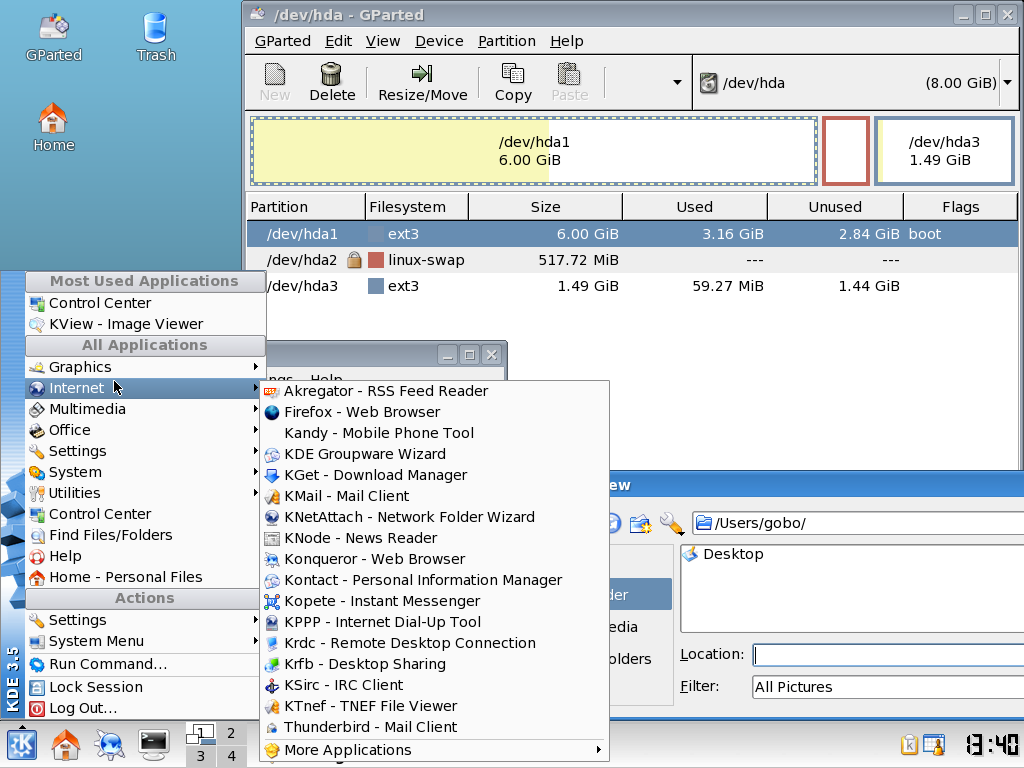Click the Filter combo box field

click(888, 687)
